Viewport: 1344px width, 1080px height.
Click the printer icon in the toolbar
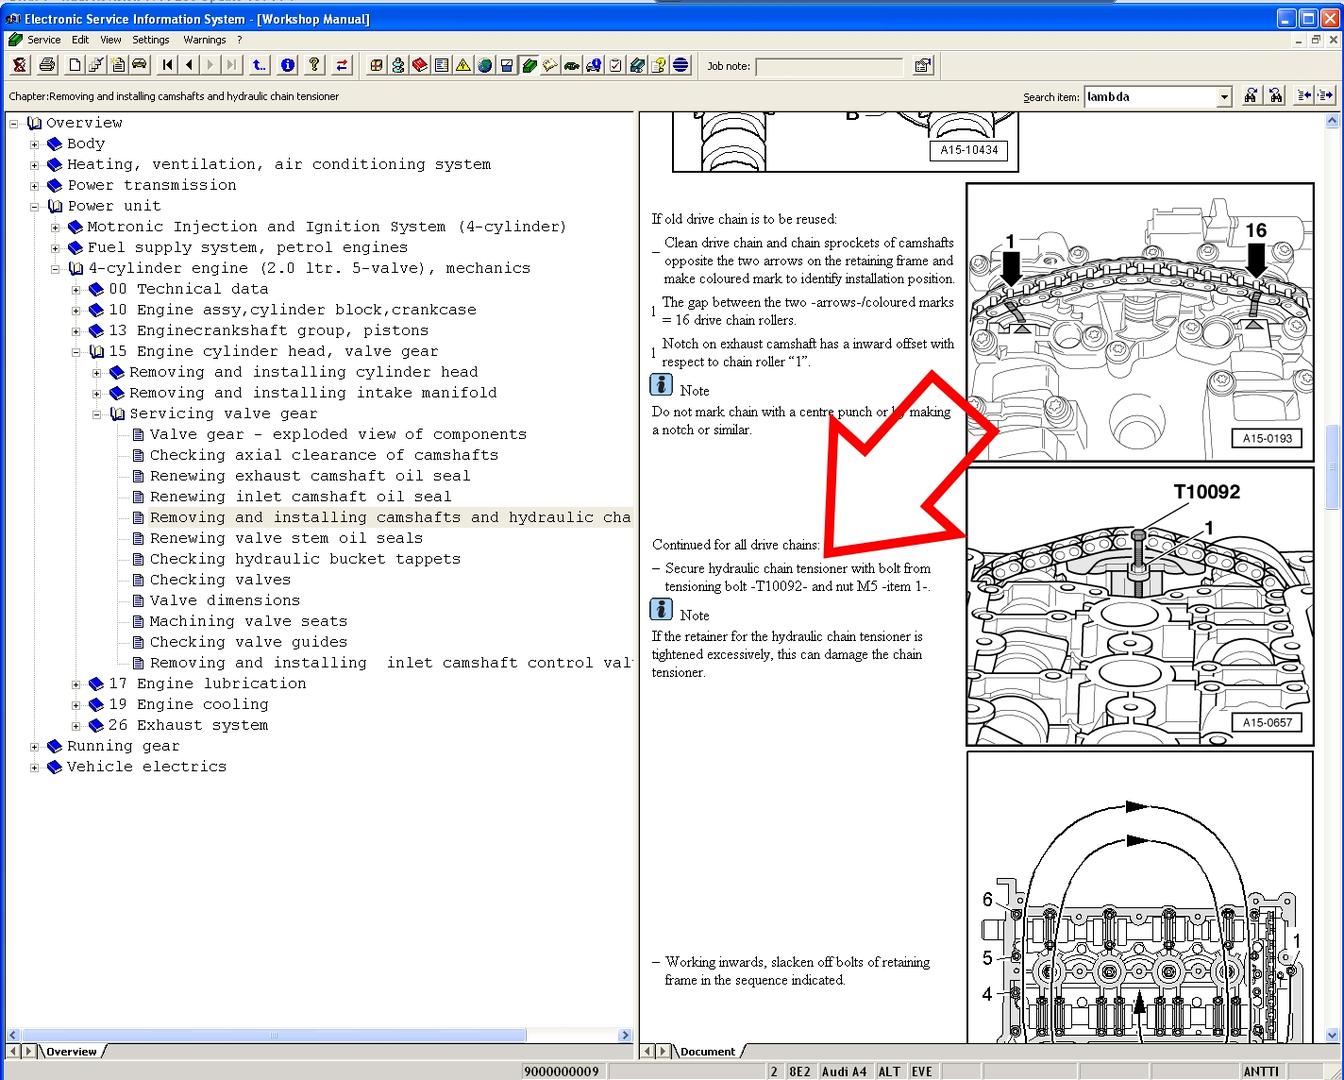click(47, 65)
